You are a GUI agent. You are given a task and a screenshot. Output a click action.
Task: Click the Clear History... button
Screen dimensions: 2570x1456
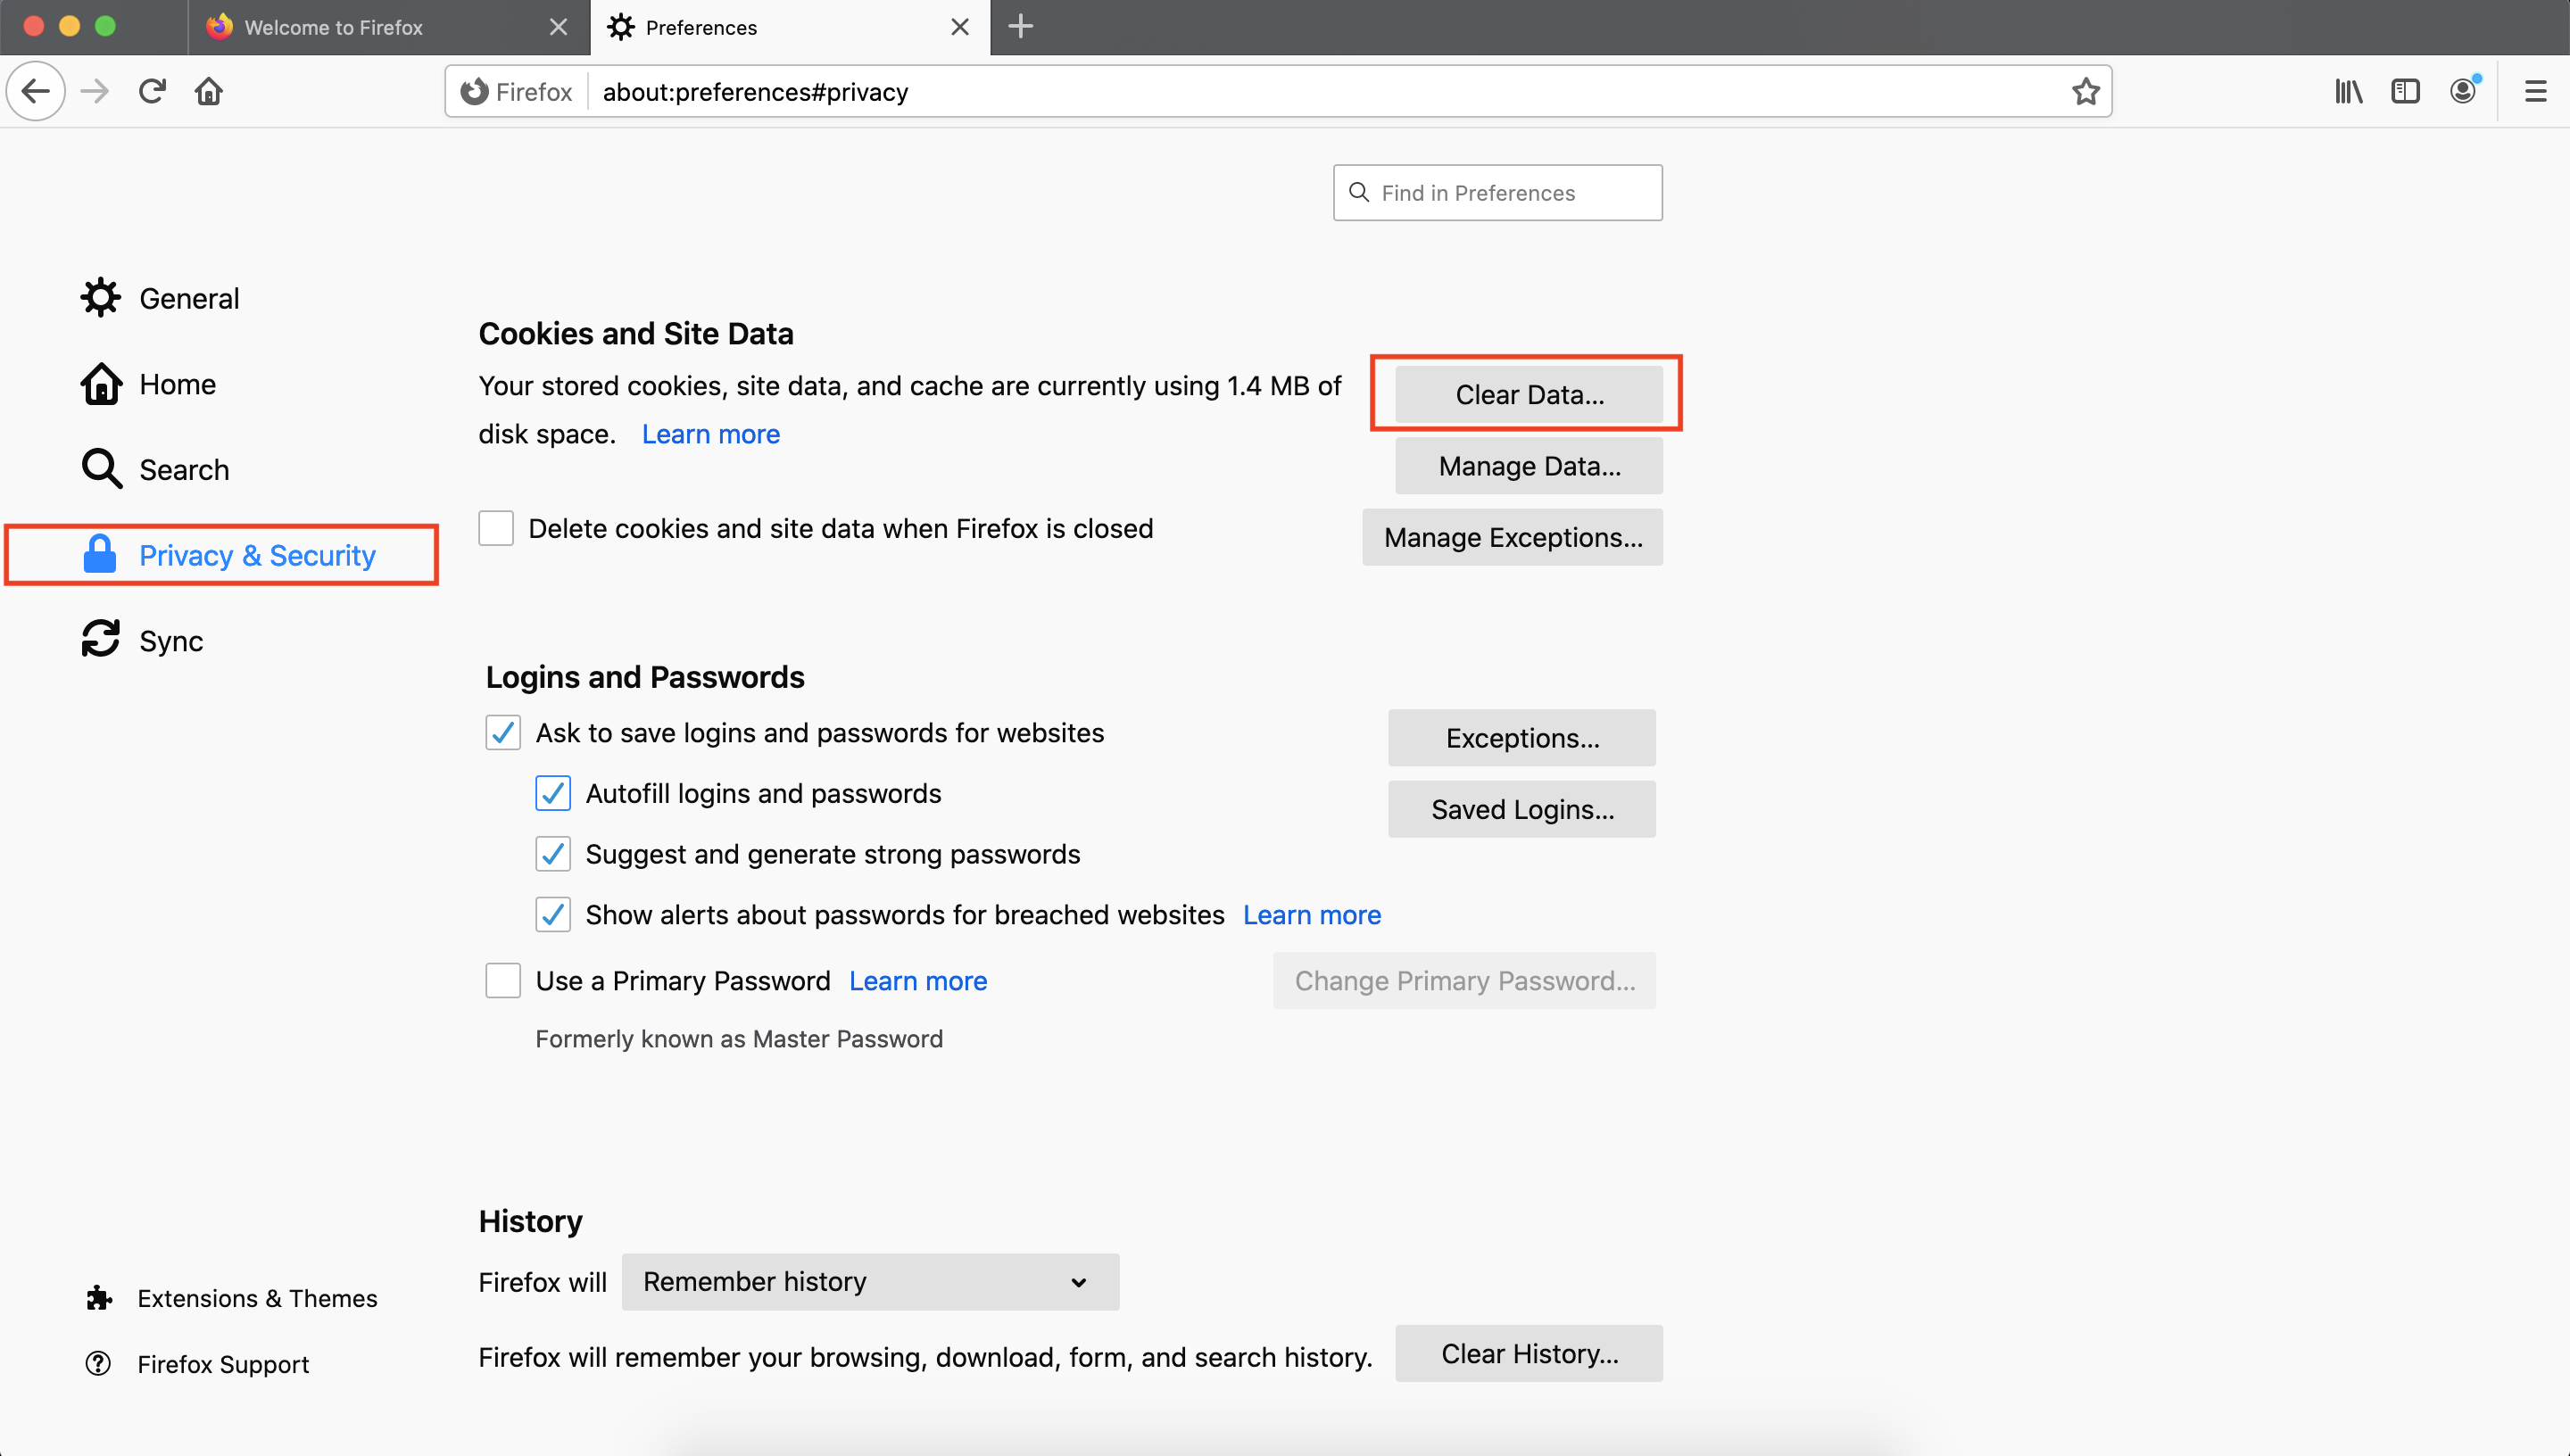pyautogui.click(x=1529, y=1353)
